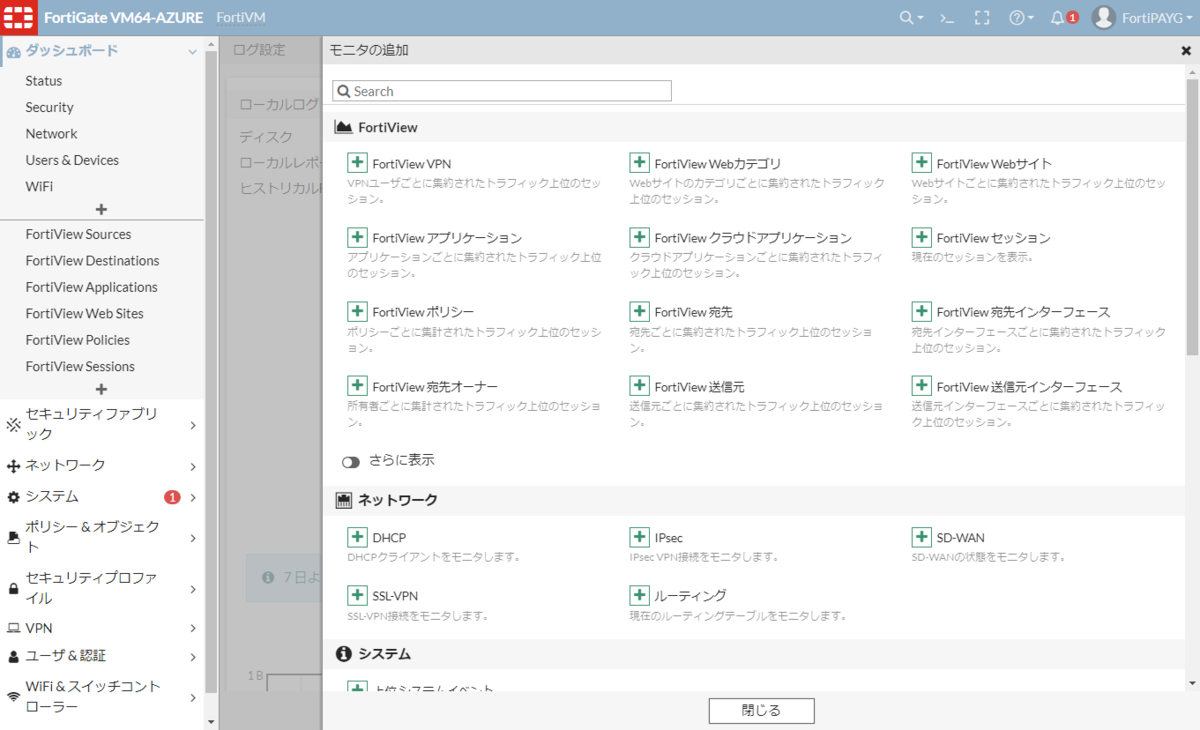Add FortiView 宛先オーナー plus icon
This screenshot has height=730, width=1200.
click(x=357, y=386)
